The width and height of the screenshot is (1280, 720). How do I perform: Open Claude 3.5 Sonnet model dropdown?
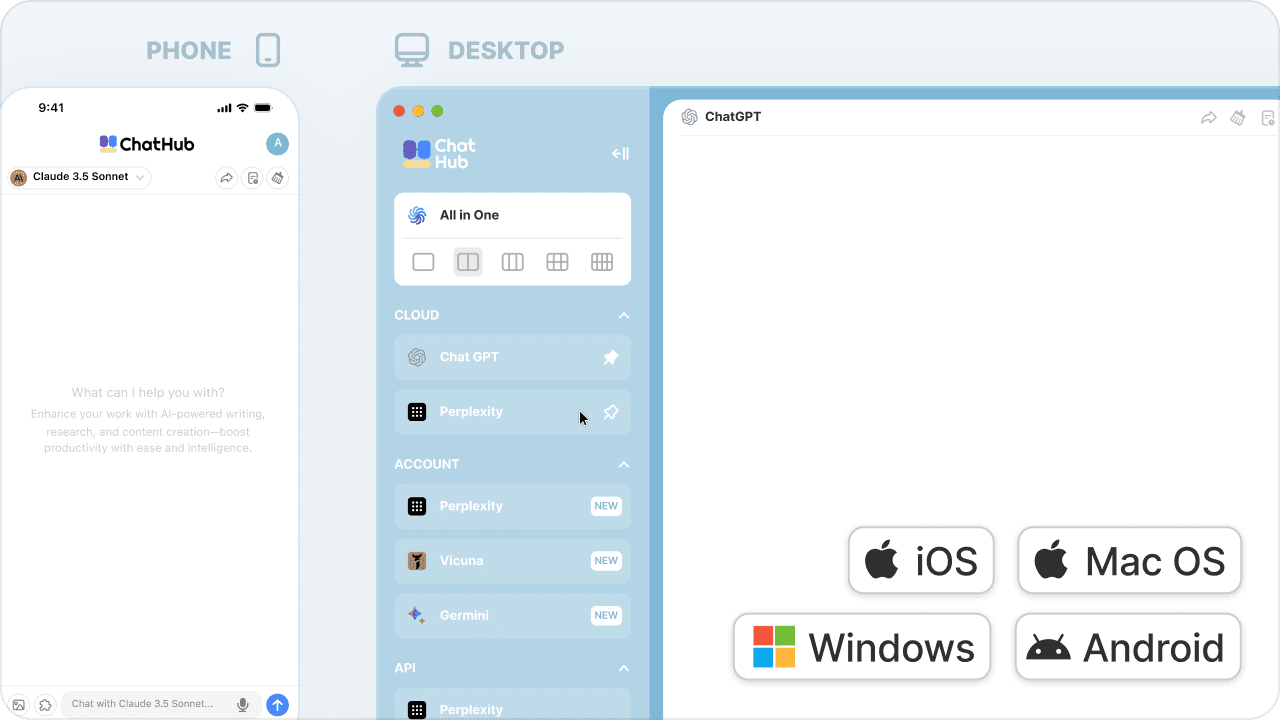click(x=80, y=177)
